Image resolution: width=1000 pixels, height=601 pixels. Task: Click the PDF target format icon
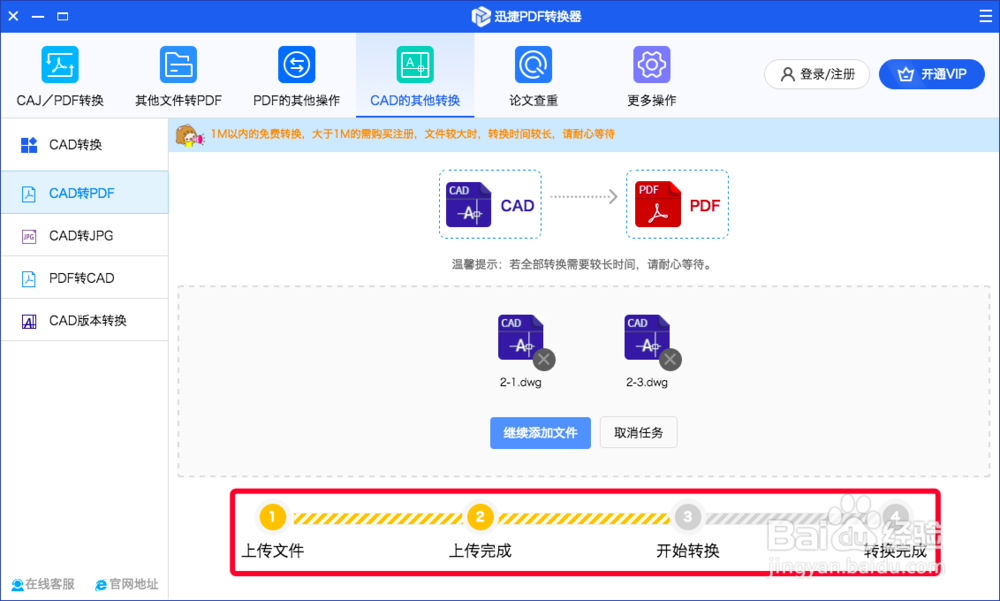click(677, 204)
